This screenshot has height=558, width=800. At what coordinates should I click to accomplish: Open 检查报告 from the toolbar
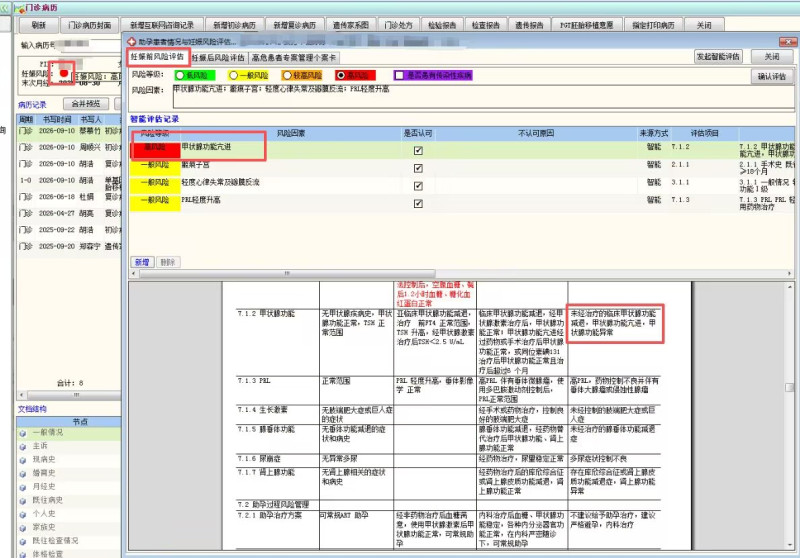pos(486,25)
